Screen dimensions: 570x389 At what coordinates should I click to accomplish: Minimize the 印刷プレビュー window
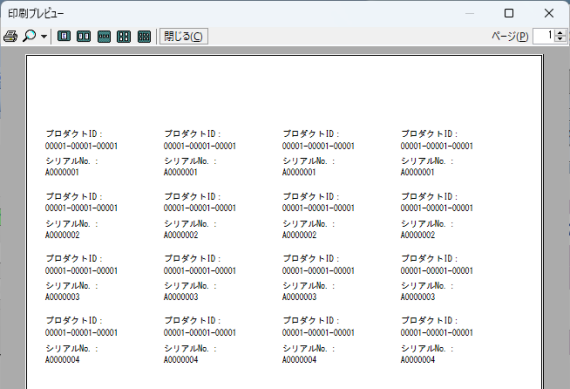[470, 13]
